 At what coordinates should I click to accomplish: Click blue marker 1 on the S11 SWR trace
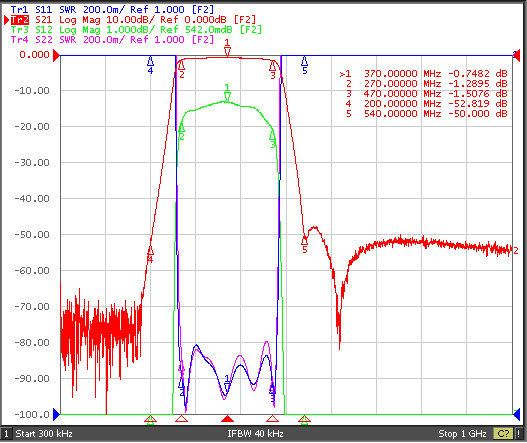[x=227, y=383]
